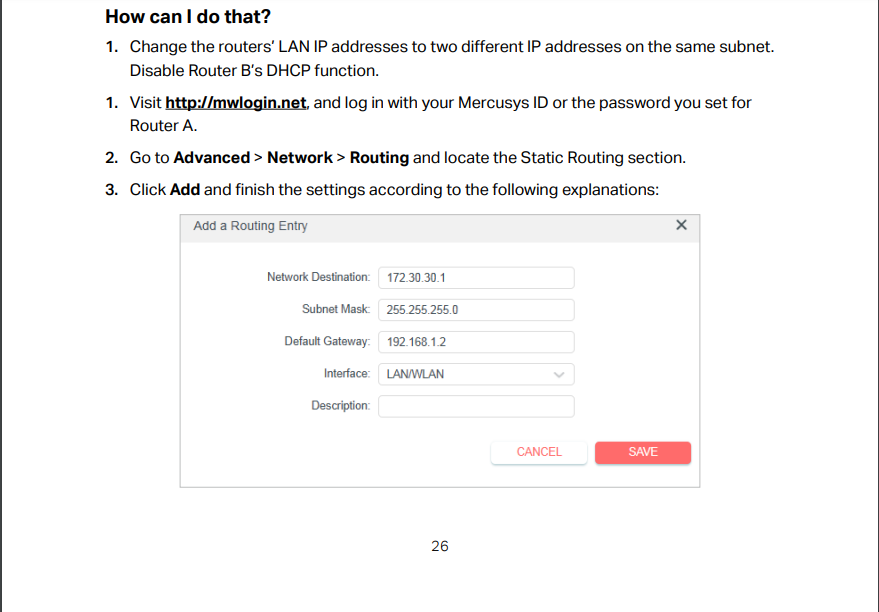The height and width of the screenshot is (612, 879).
Task: Focus the Default Gateway field showing 192.168.1.2
Action: point(476,342)
